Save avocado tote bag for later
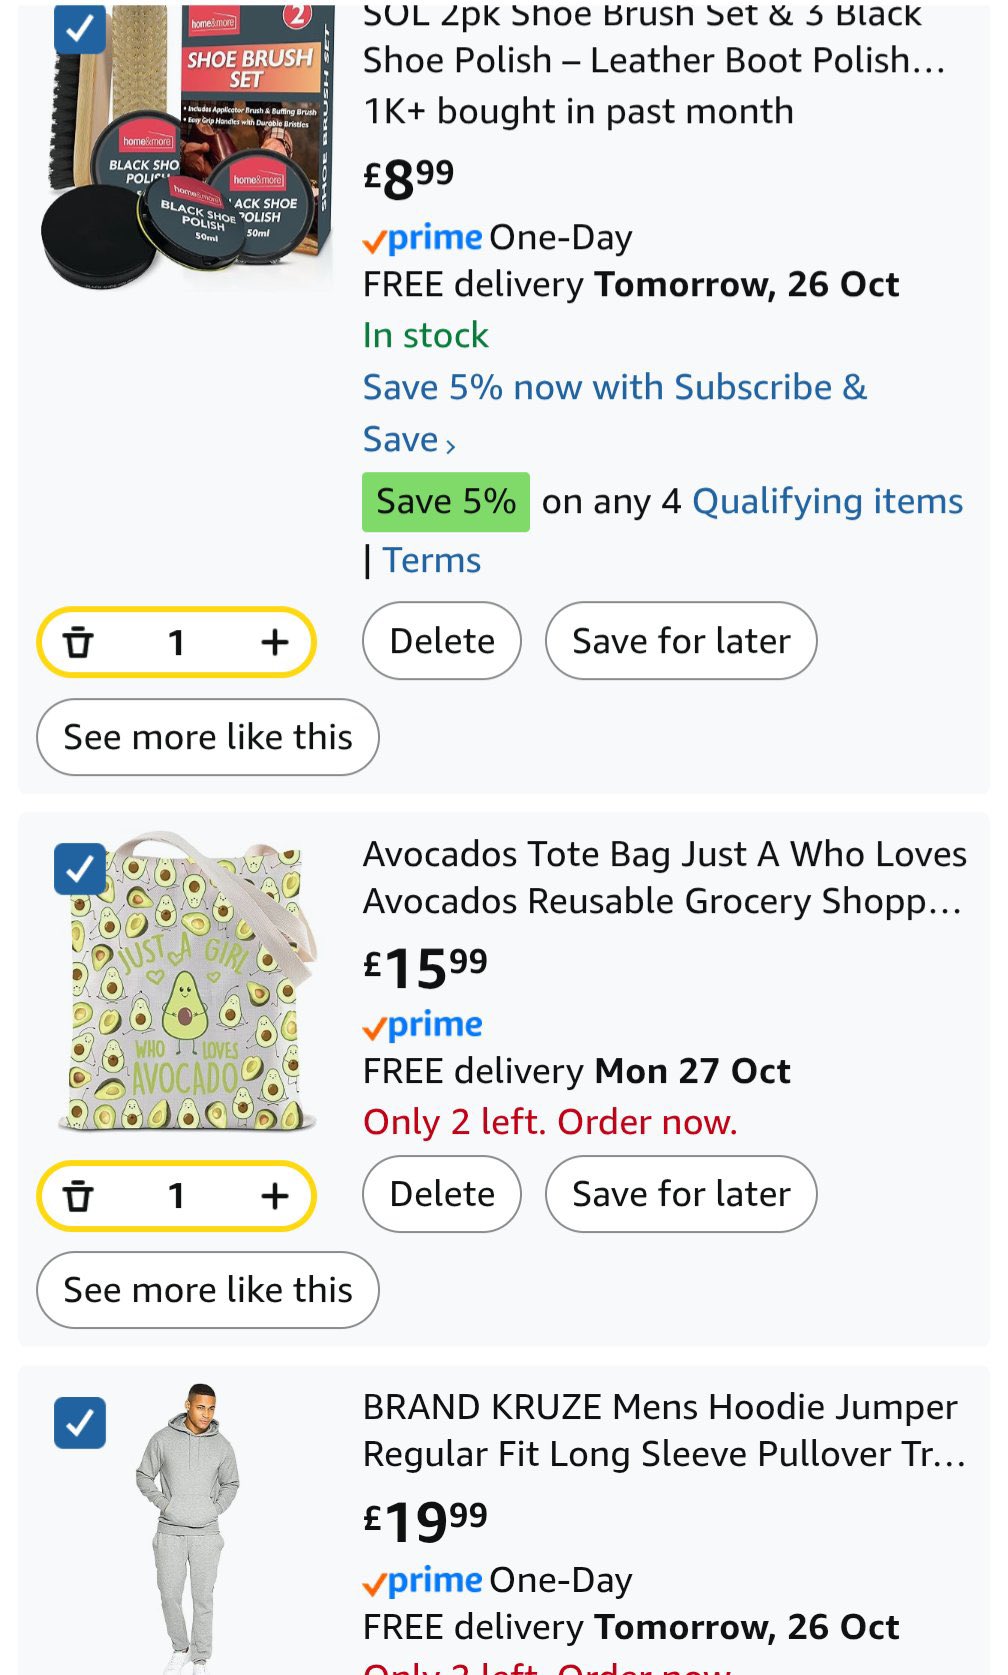The image size is (1008, 1675). coord(680,1194)
